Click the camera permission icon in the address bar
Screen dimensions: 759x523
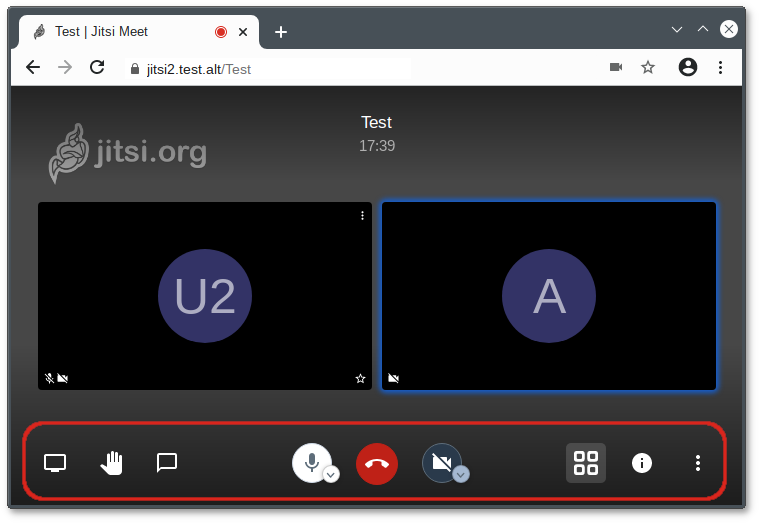[x=616, y=67]
